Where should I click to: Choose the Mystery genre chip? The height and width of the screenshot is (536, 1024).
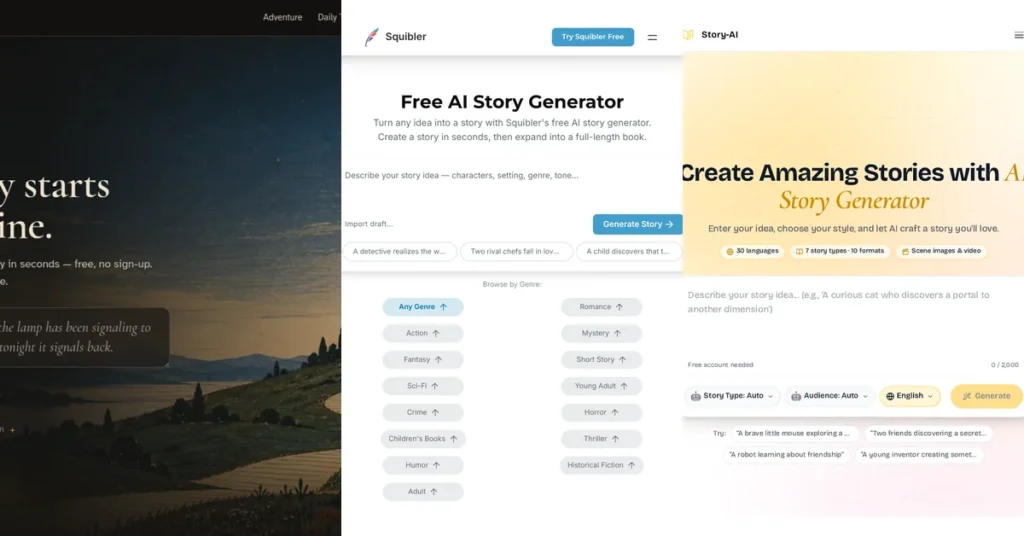[x=601, y=333]
